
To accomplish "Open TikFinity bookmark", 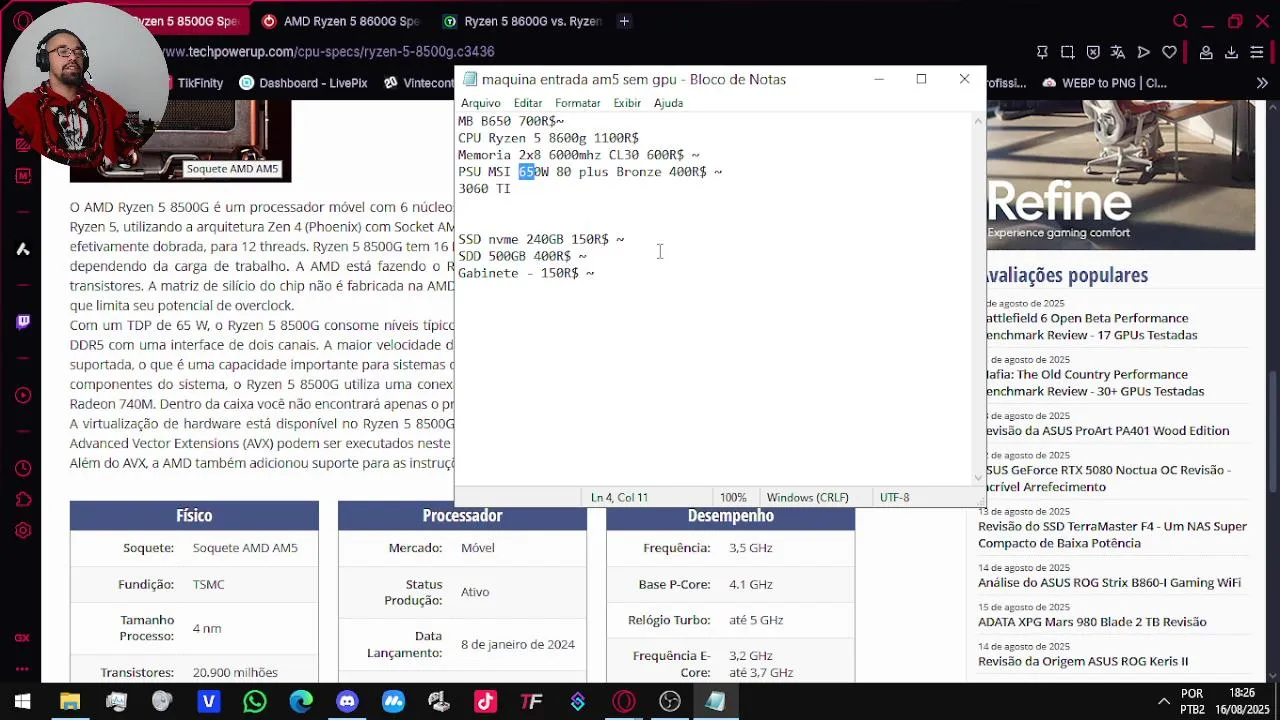I will (x=190, y=83).
